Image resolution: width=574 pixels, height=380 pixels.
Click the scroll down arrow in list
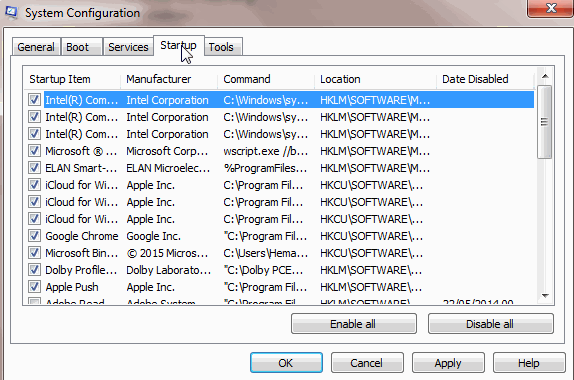point(545,295)
